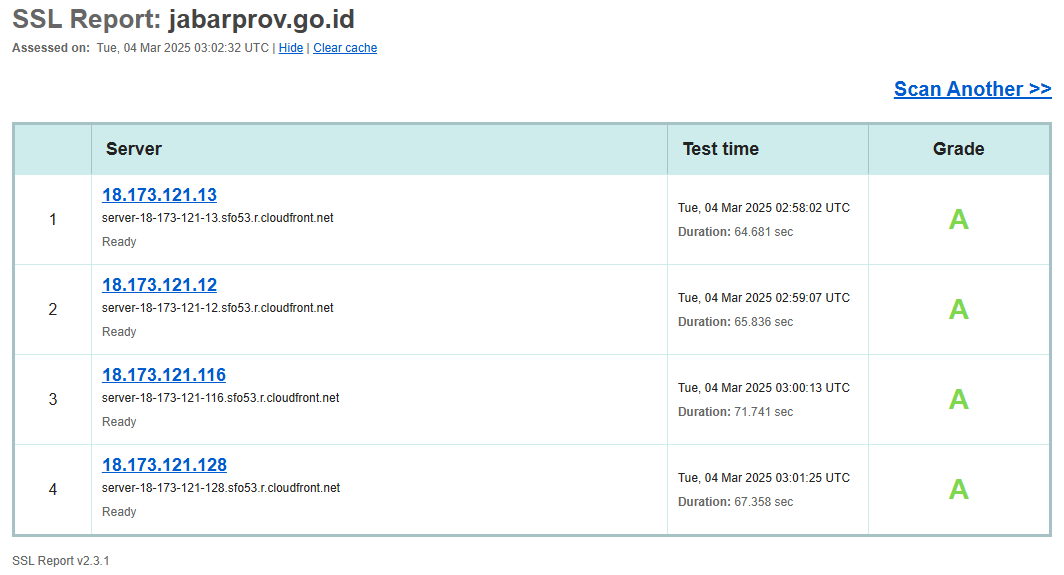The height and width of the screenshot is (575, 1064).
Task: Open server 18.173.121.116 report
Action: (164, 375)
